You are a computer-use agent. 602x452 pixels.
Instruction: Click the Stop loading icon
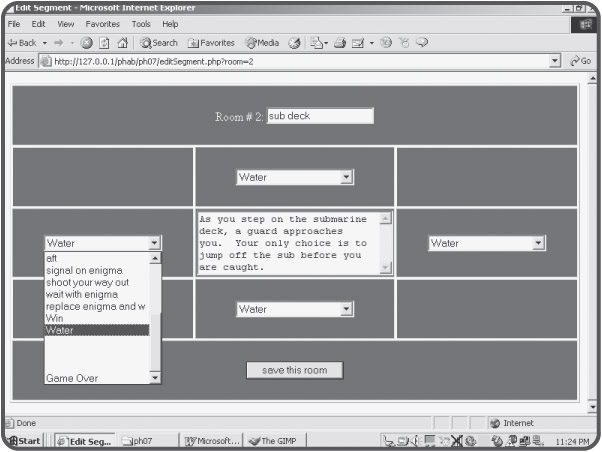pos(87,43)
